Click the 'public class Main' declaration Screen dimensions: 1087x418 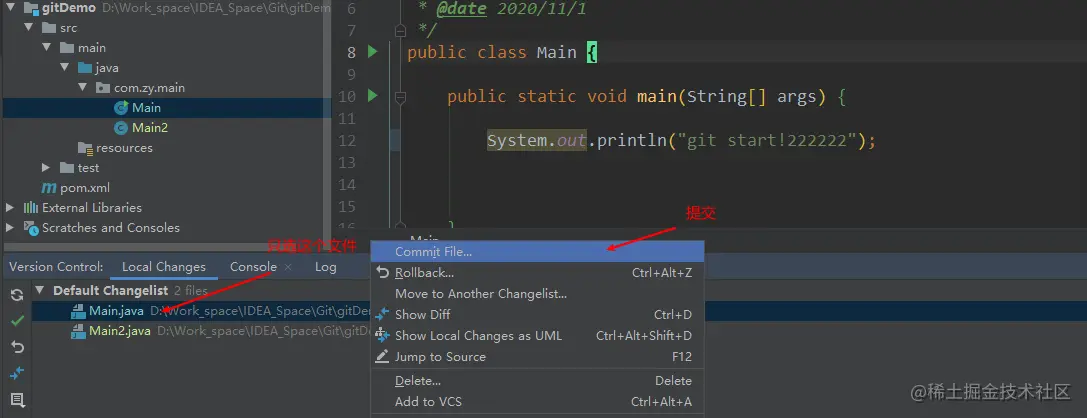coord(492,53)
